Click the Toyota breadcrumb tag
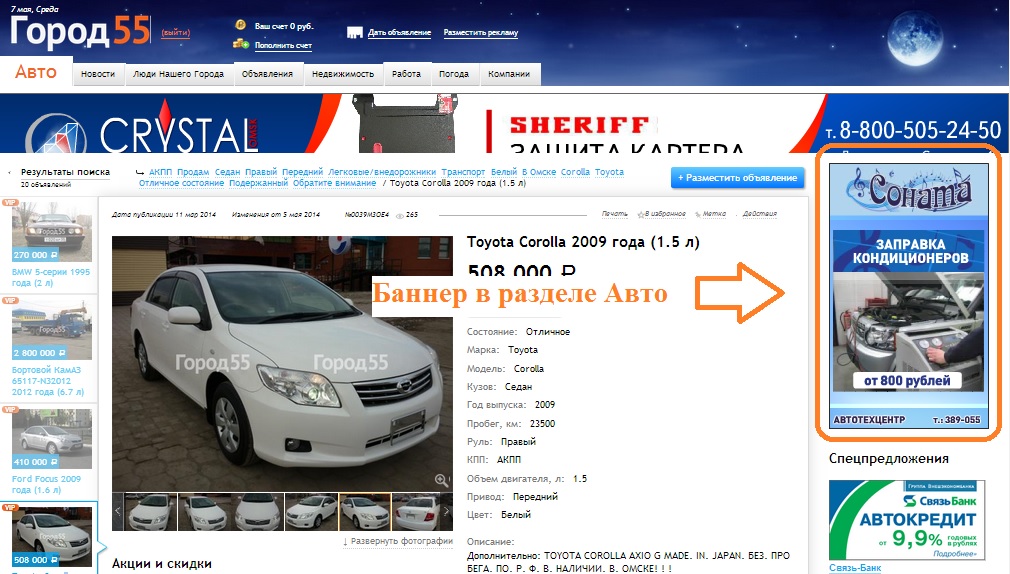 609,172
